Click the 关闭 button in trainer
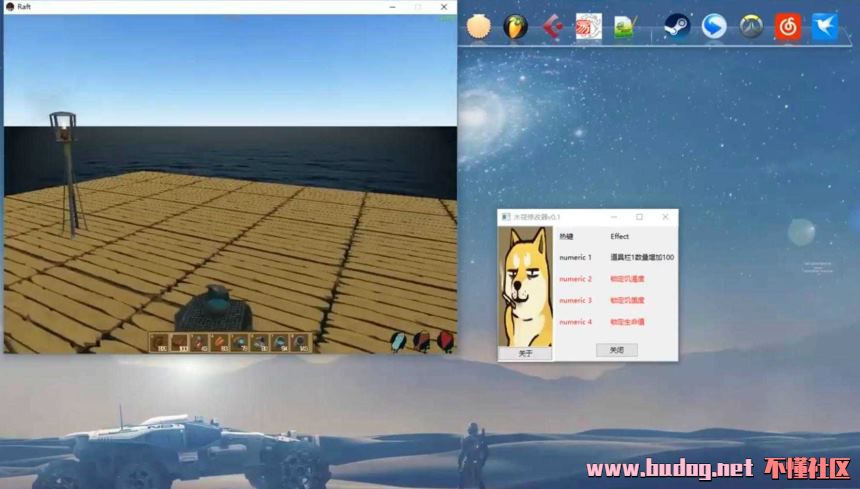Screen dimensions: 860x489 click(617, 350)
